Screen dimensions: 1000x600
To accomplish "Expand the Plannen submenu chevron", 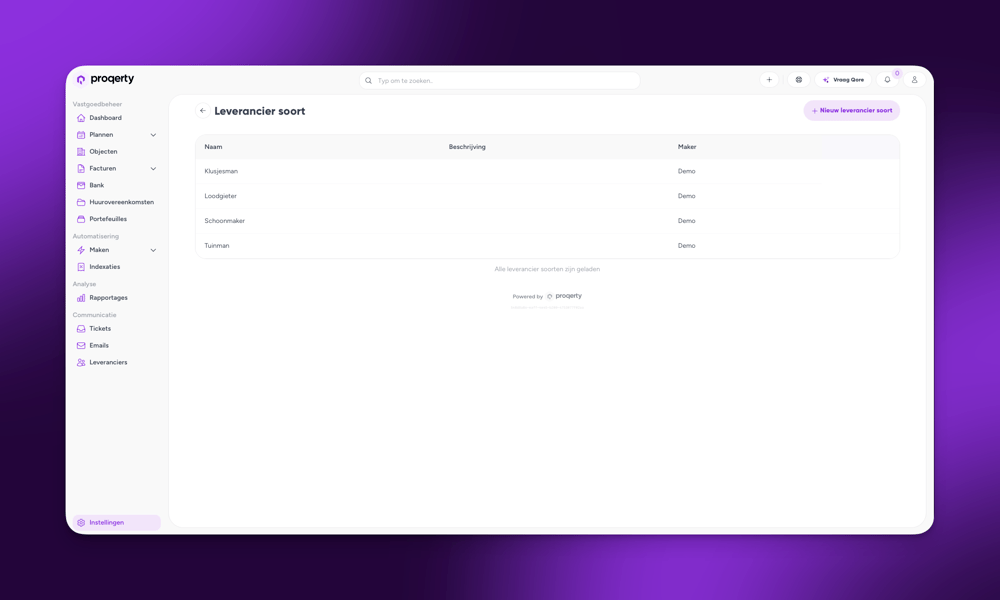I will pyautogui.click(x=153, y=135).
